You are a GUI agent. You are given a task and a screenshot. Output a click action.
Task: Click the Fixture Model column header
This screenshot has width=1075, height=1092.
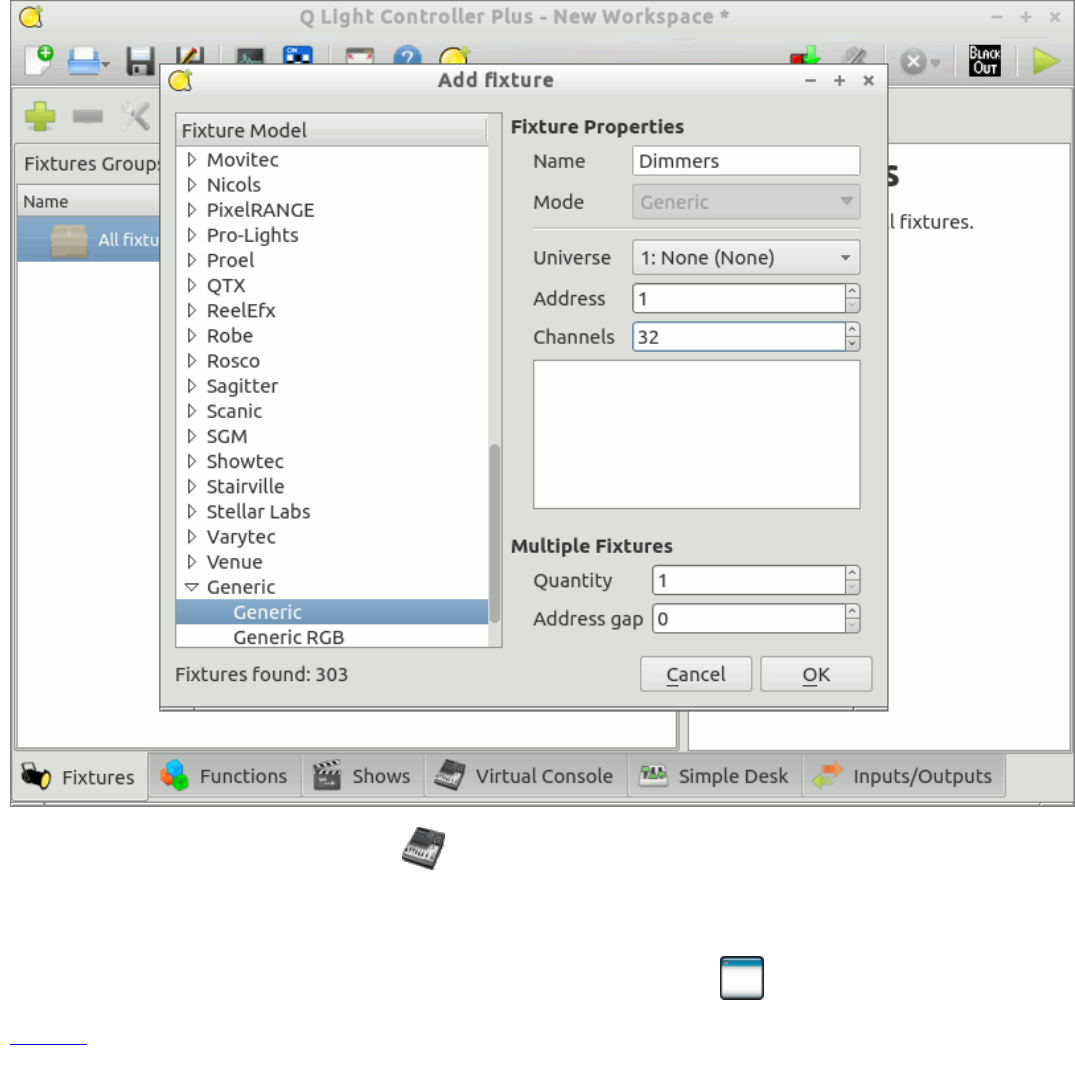click(331, 130)
